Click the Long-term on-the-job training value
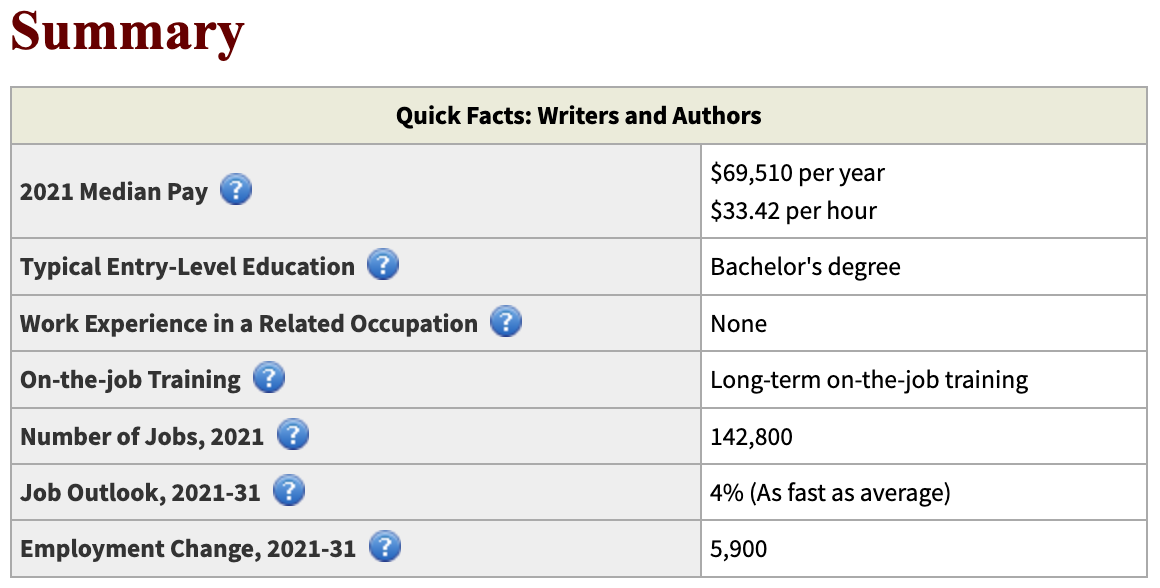Screen dimensions: 1160x588 tap(869, 380)
